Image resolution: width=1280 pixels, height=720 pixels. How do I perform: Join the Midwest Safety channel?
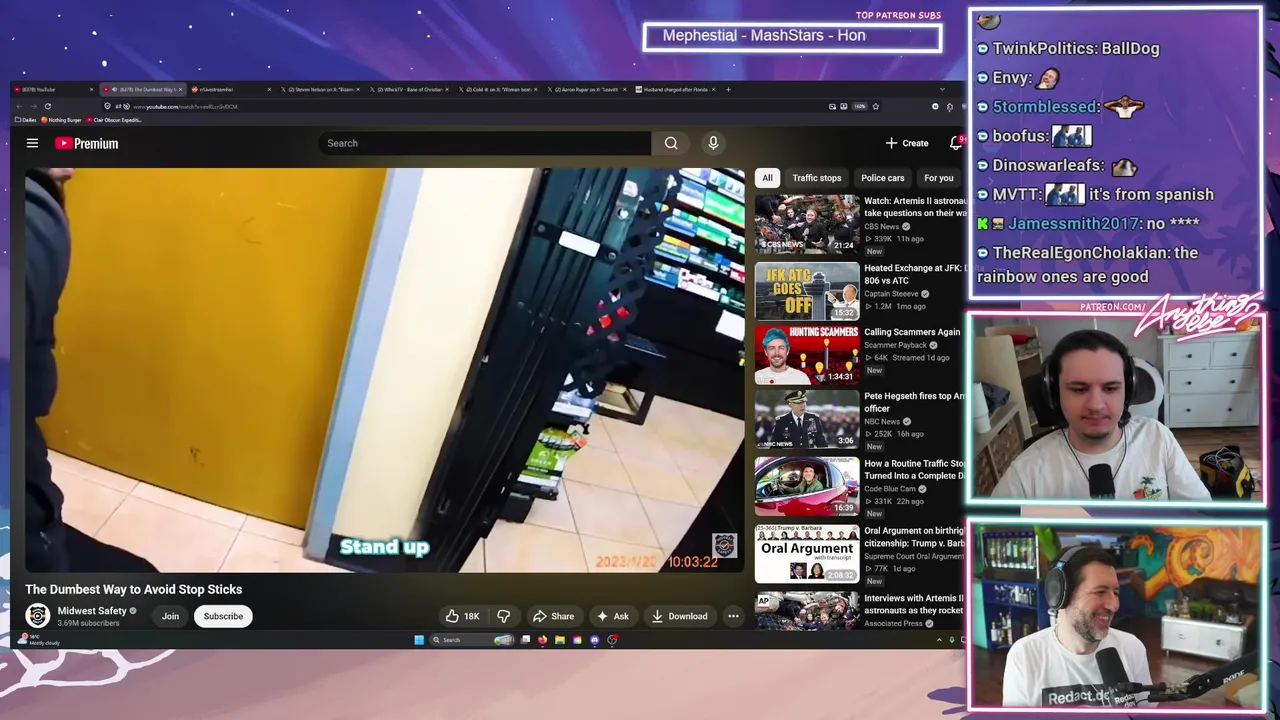[170, 616]
